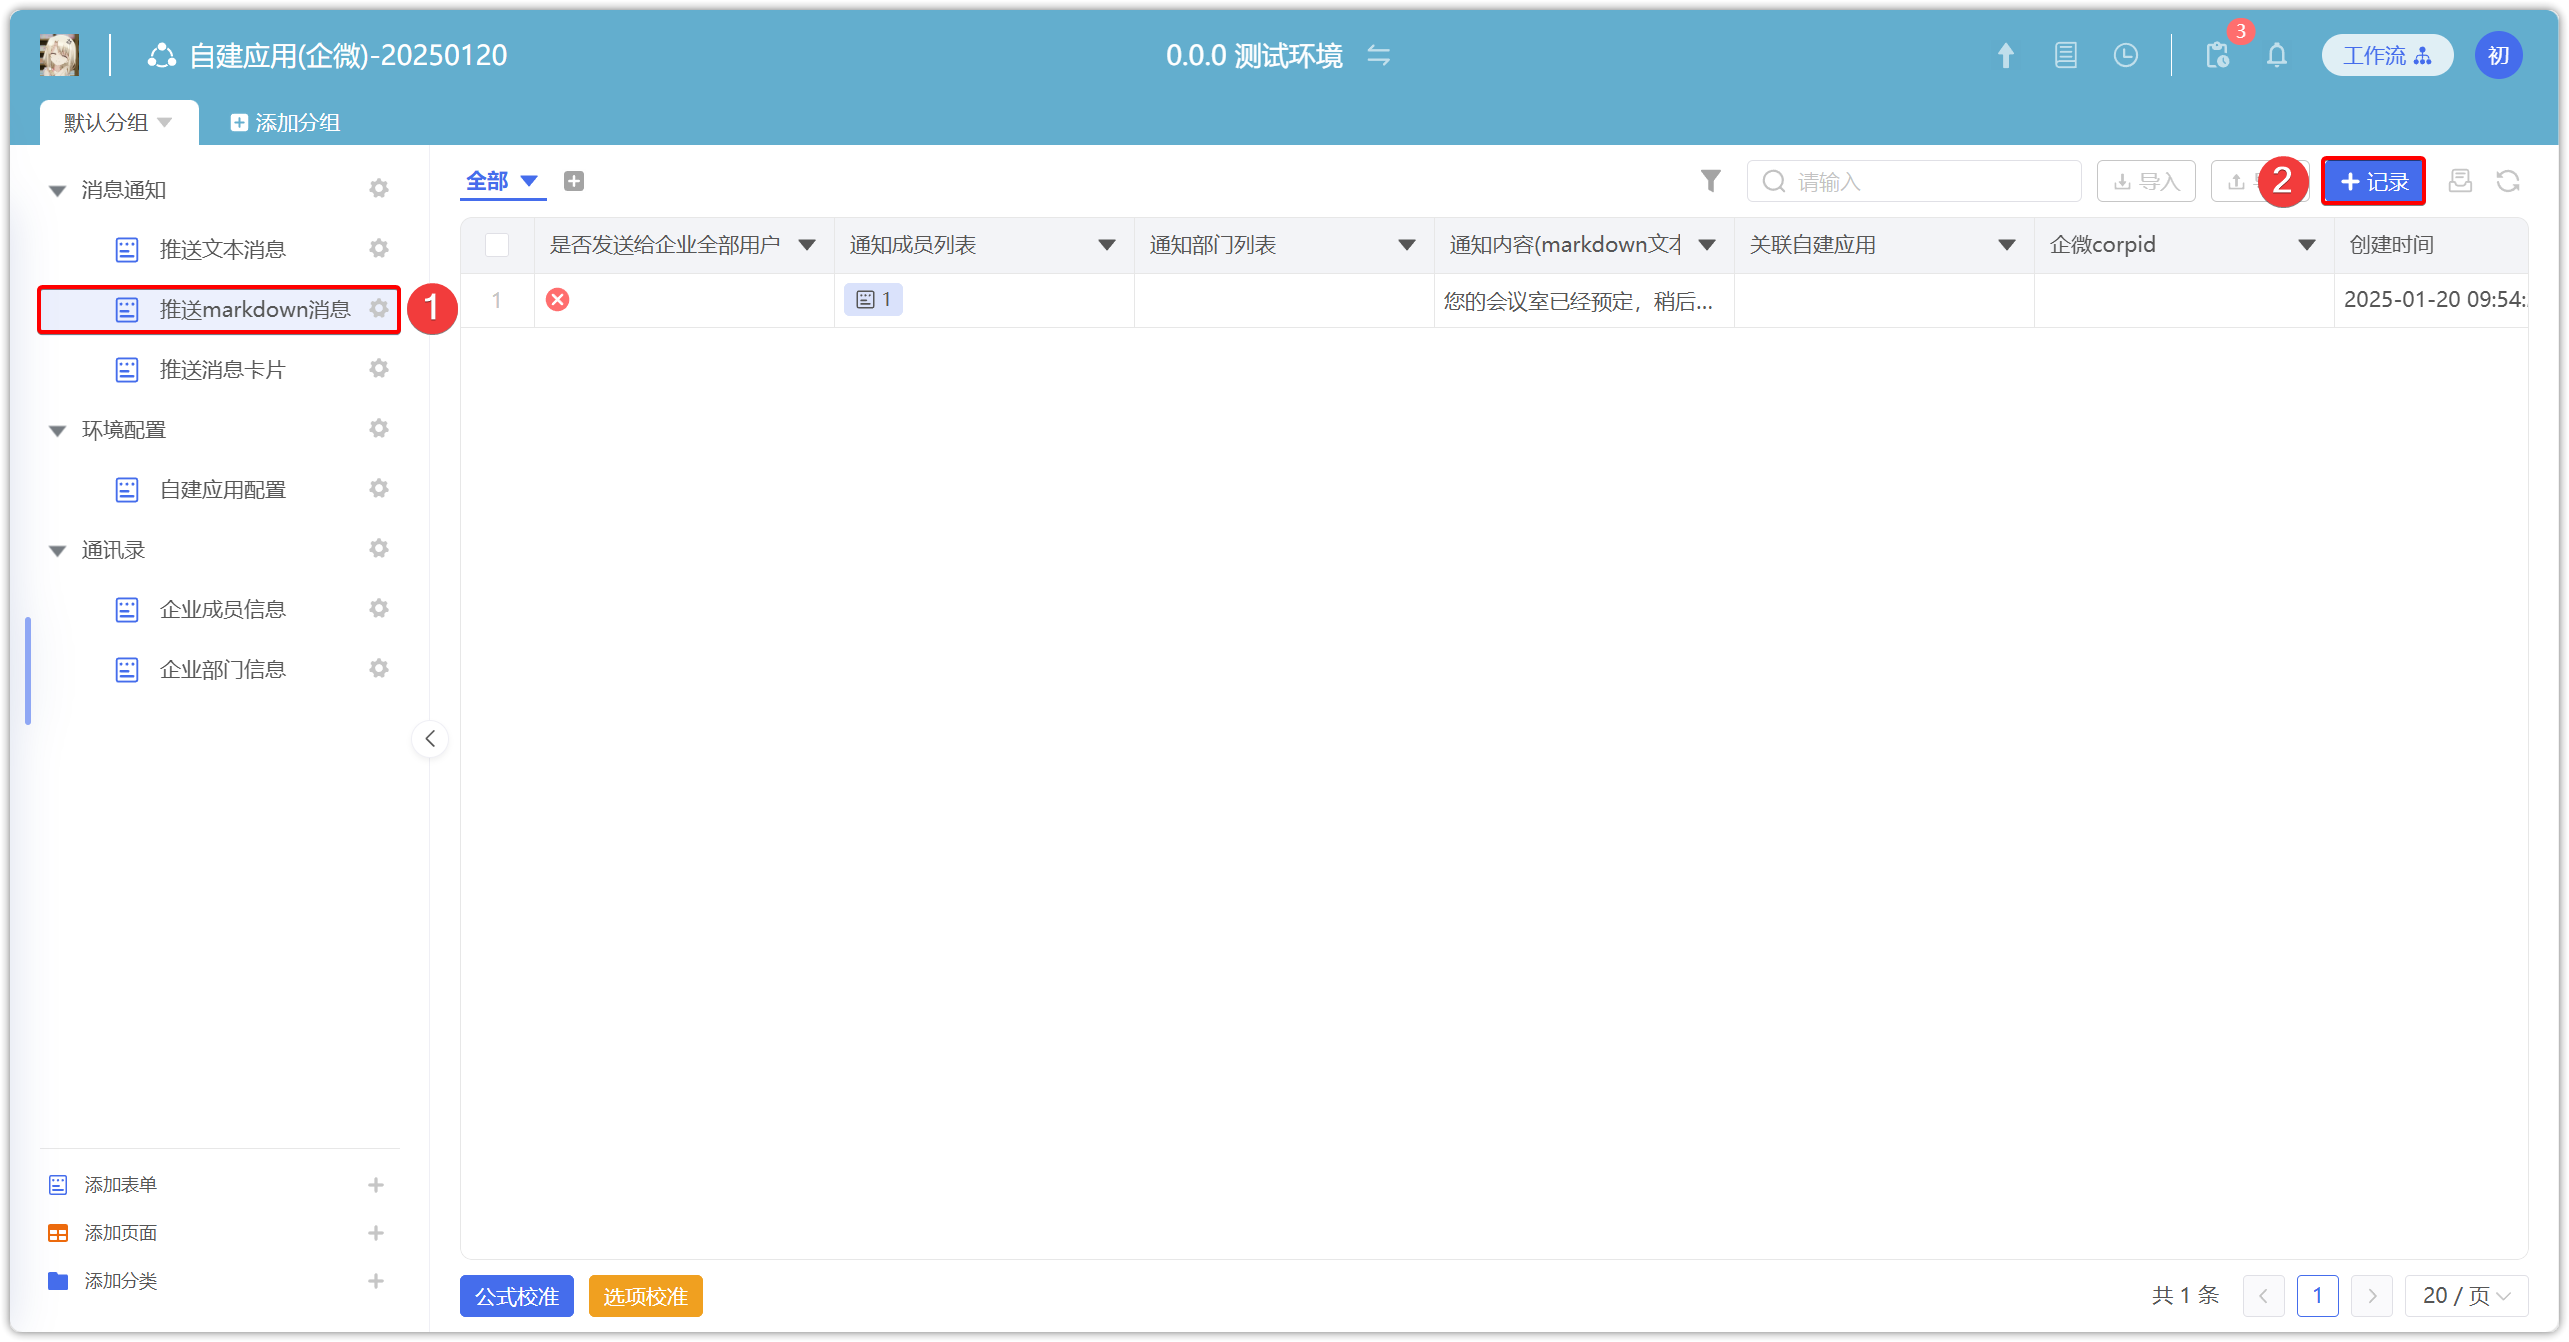Click the 公式校准 button
This screenshot has width=2569, height=1342.
point(516,1296)
